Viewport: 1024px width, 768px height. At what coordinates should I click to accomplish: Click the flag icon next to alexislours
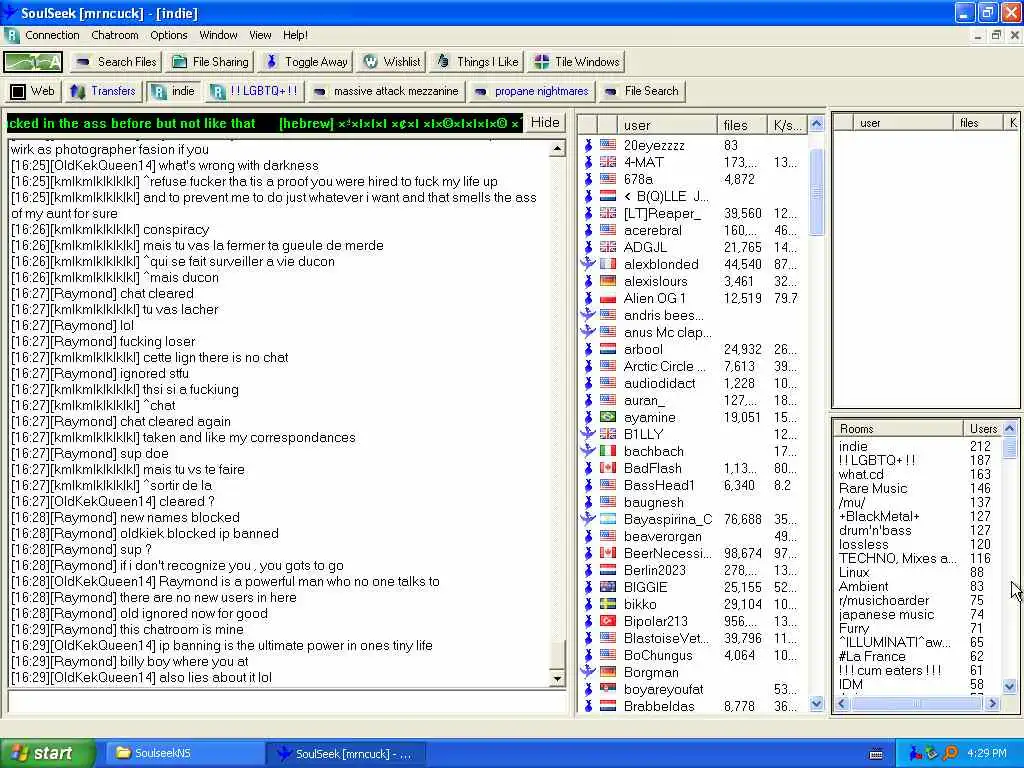point(608,281)
